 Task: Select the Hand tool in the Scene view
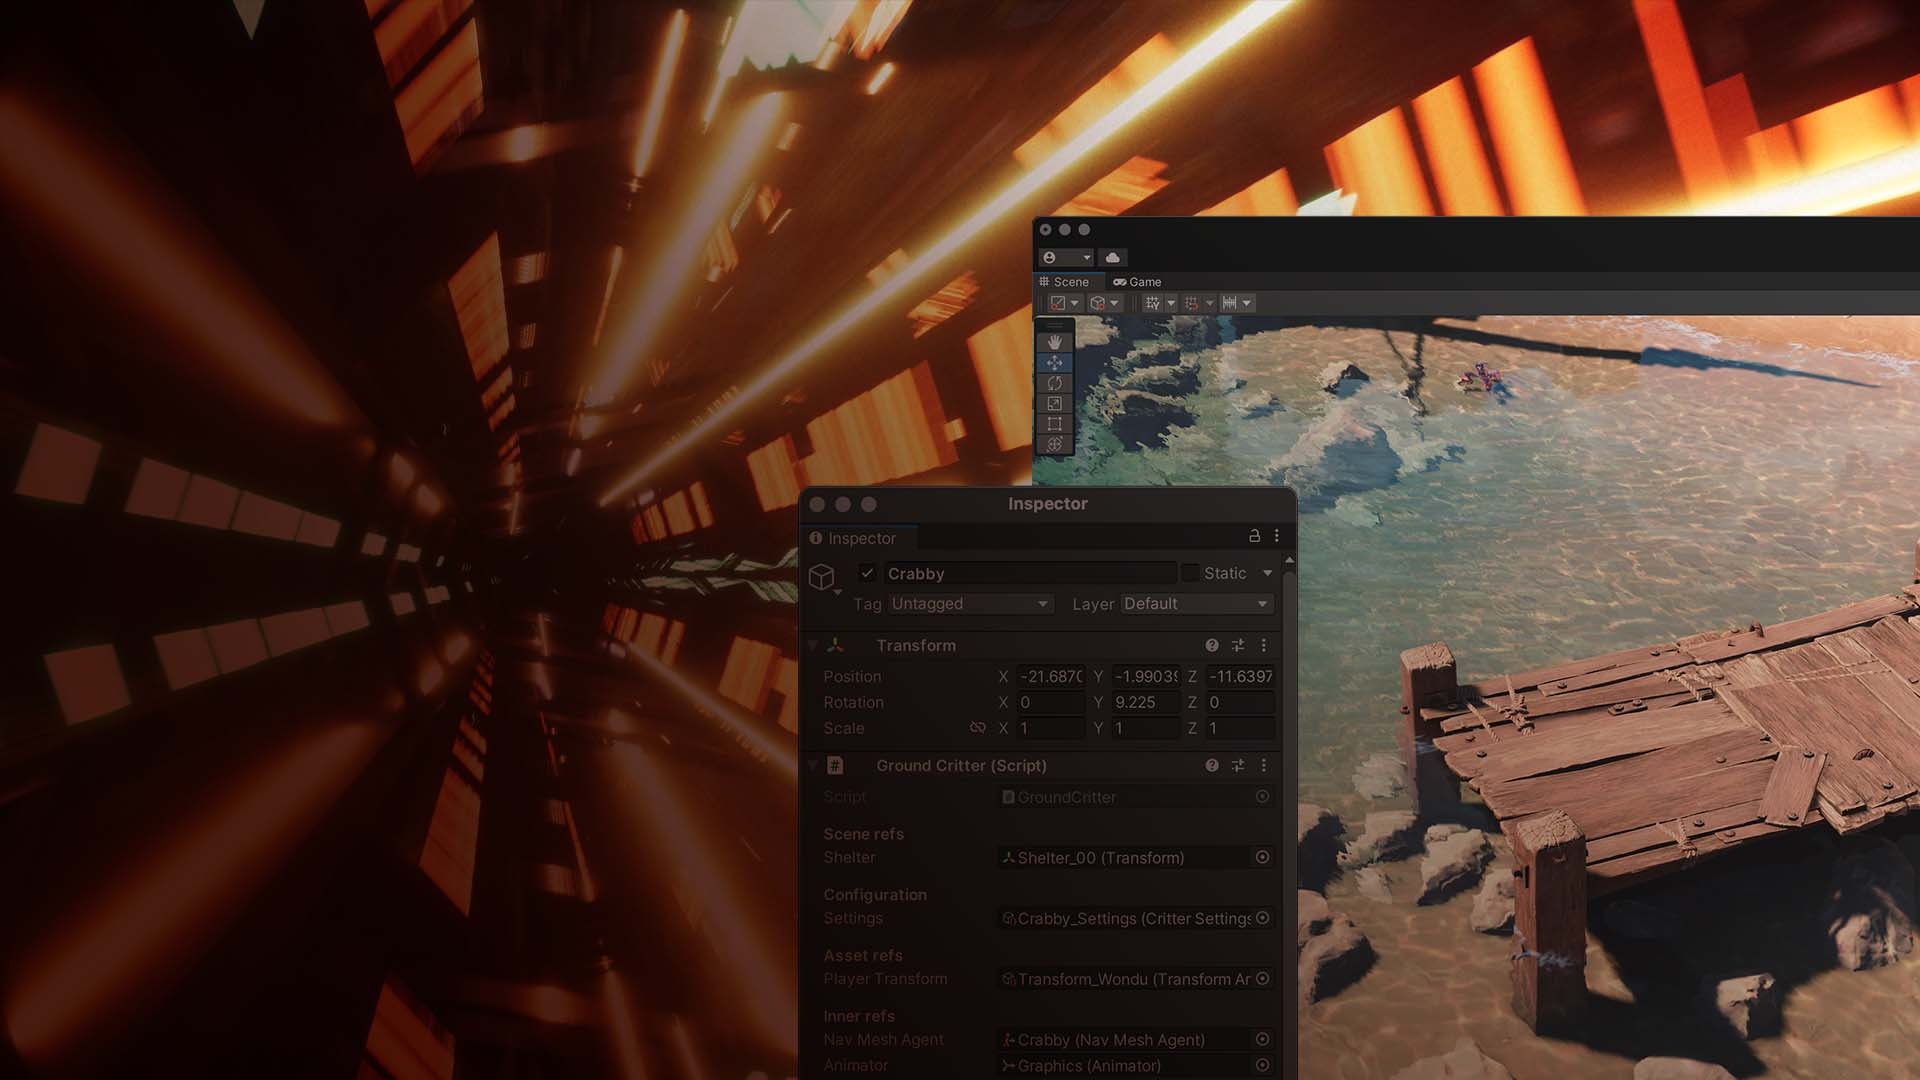pos(1054,341)
